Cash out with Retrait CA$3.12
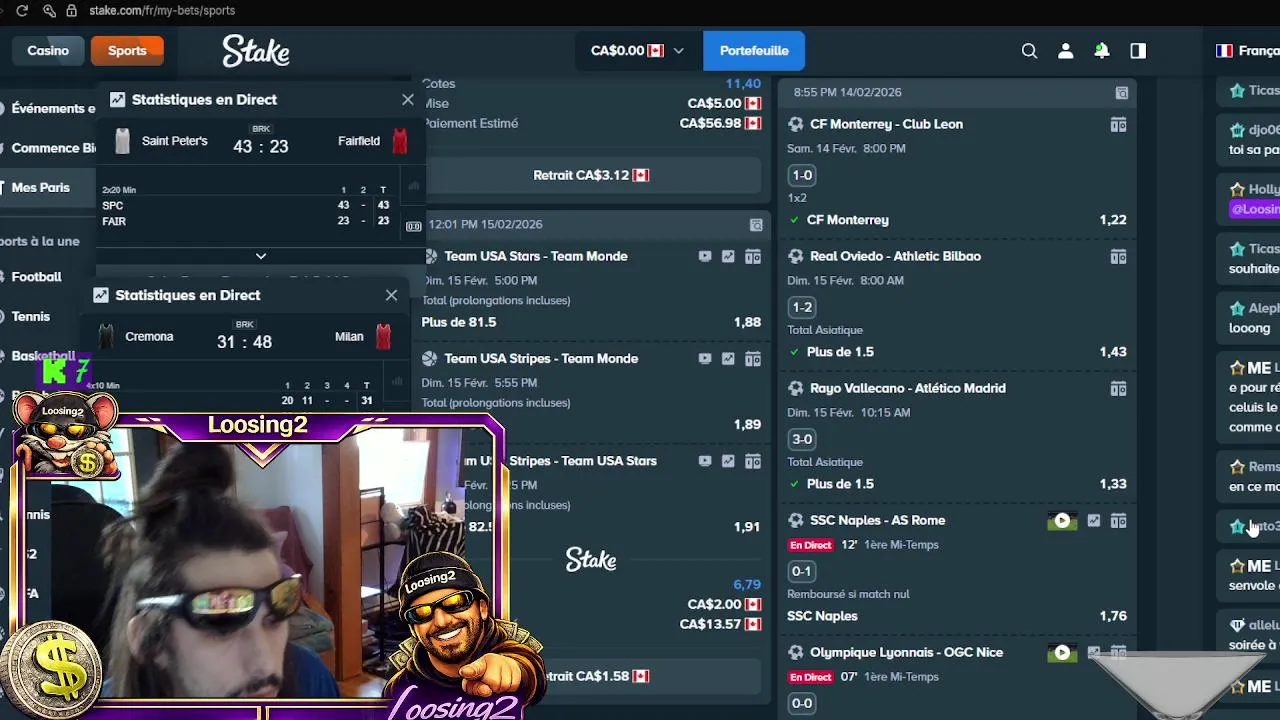This screenshot has width=1280, height=720. pos(591,175)
